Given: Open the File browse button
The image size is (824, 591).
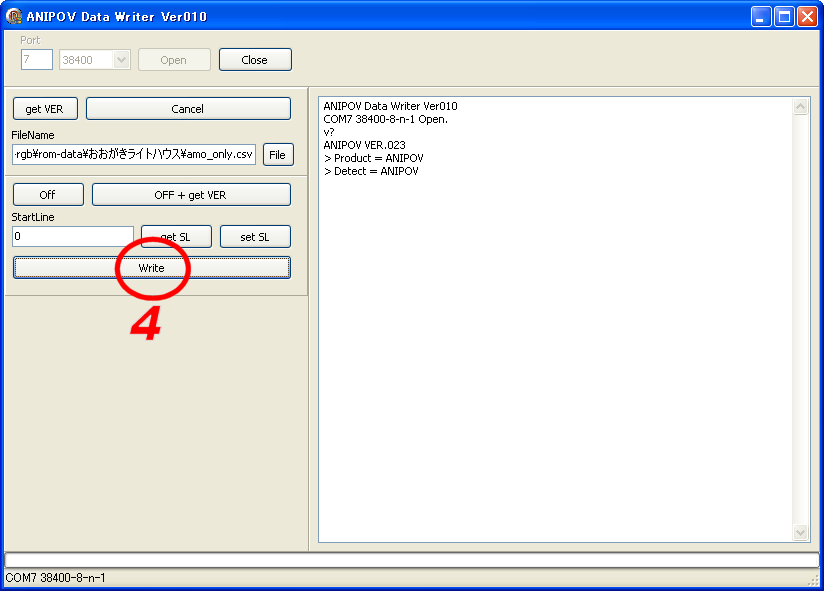Looking at the screenshot, I should (278, 154).
